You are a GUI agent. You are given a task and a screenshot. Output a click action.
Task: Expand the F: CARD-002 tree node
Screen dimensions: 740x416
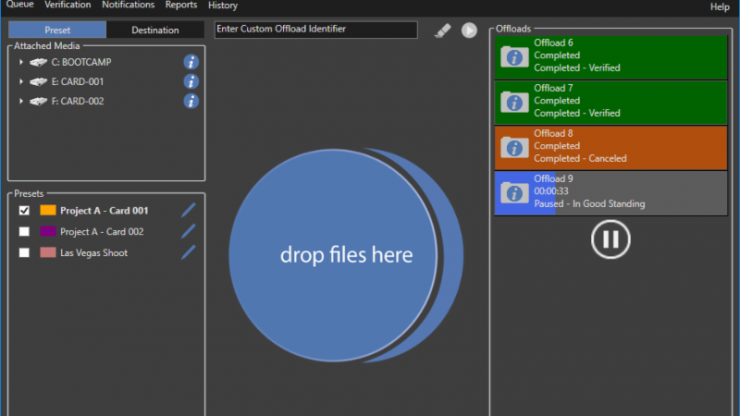tap(21, 101)
